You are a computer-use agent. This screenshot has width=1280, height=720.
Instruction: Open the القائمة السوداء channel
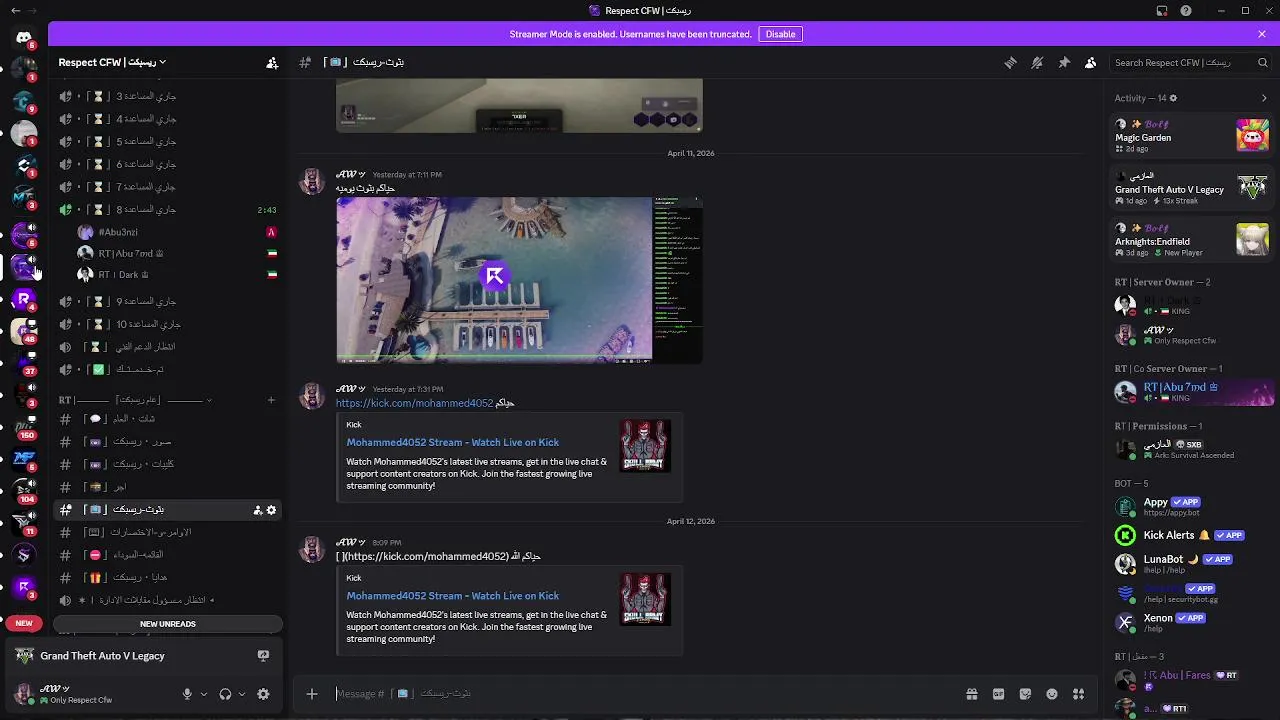(x=167, y=555)
